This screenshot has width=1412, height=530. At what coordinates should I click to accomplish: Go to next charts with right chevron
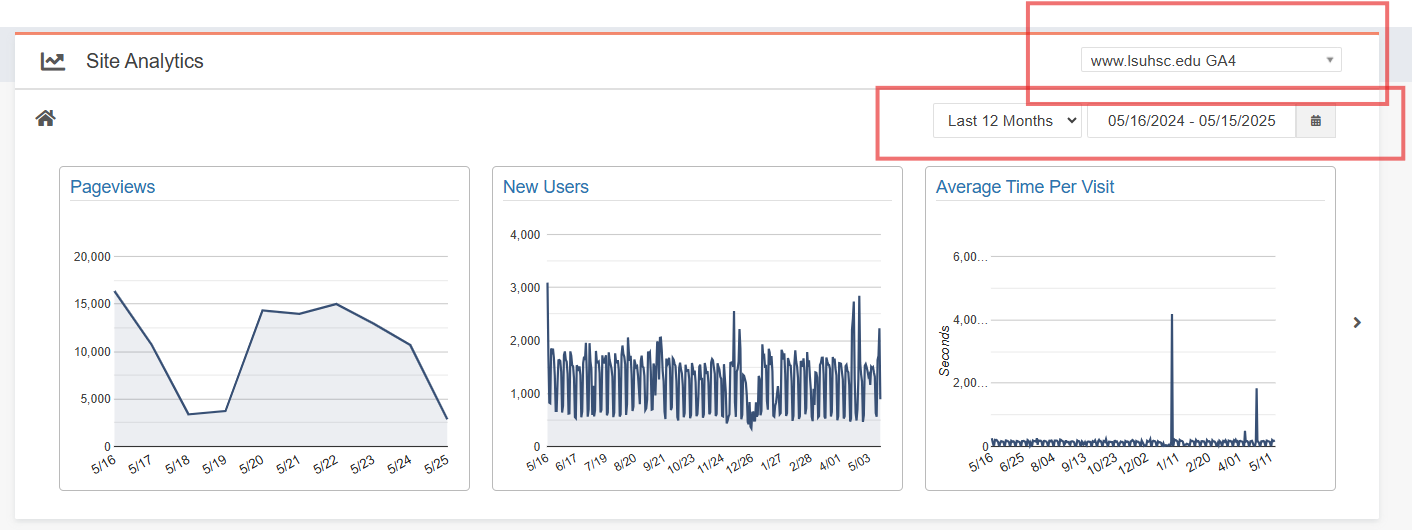1357,322
